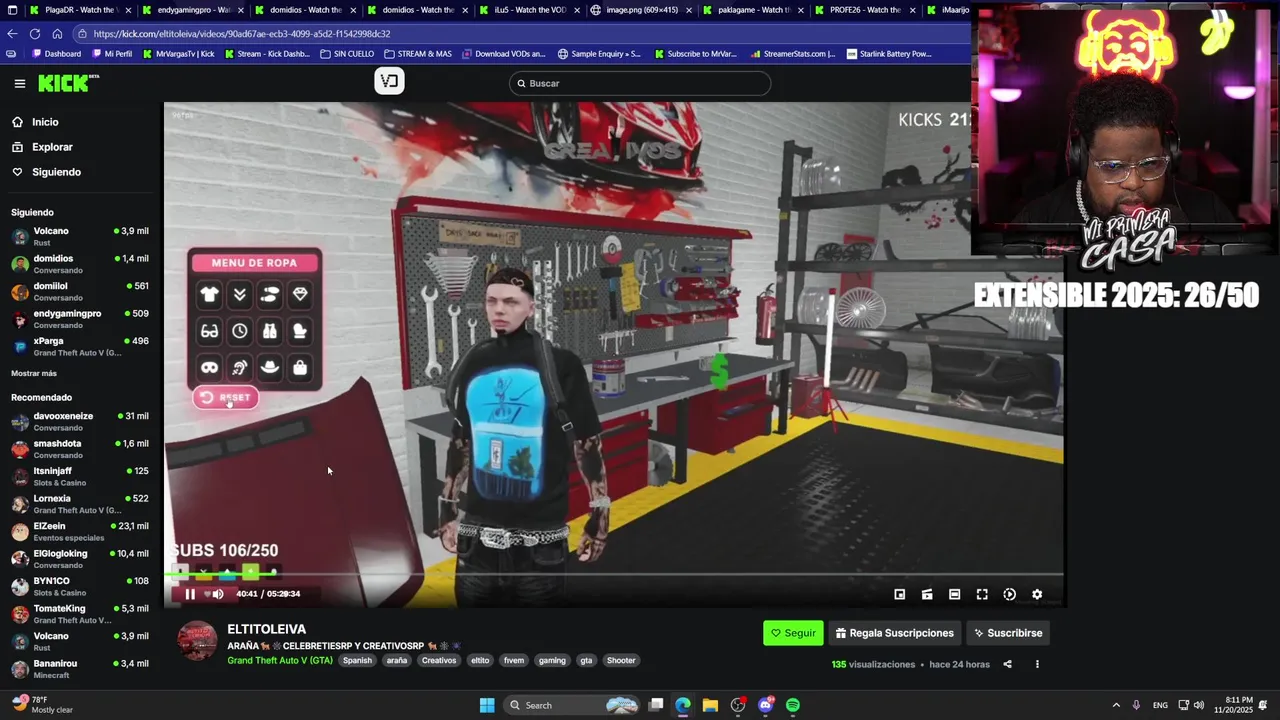This screenshot has width=1280, height=720.
Task: Open Lornexia recommended channel
Action: coord(80,504)
